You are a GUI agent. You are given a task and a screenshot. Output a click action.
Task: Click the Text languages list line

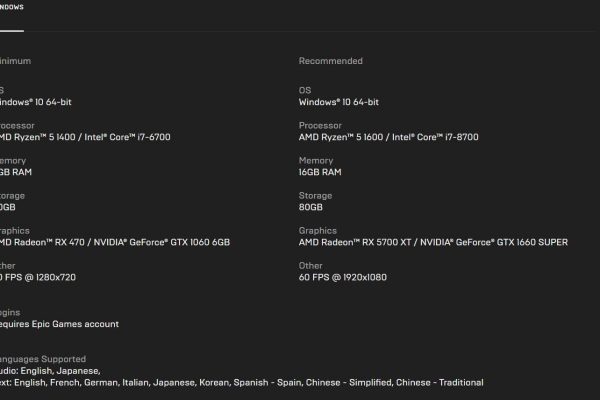point(241,383)
